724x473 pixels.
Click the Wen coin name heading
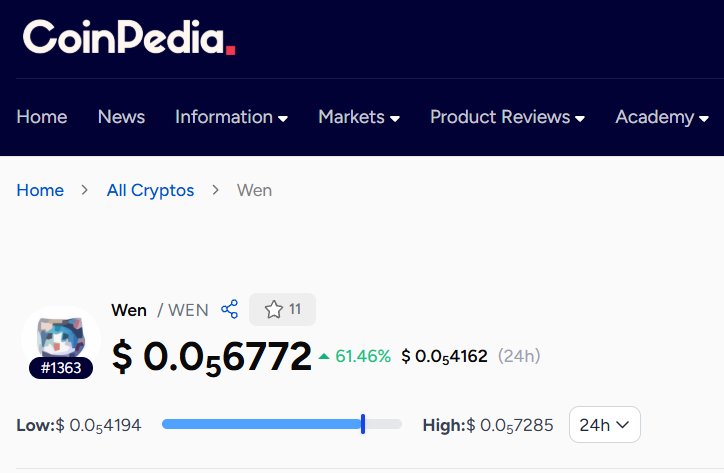tap(129, 310)
